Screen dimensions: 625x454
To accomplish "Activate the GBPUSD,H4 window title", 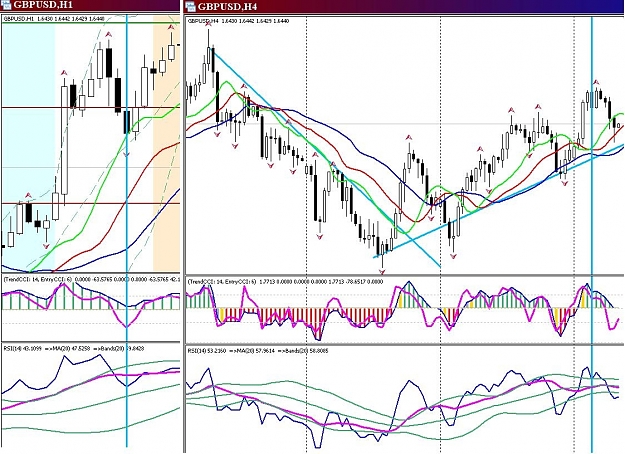I will (x=228, y=6).
